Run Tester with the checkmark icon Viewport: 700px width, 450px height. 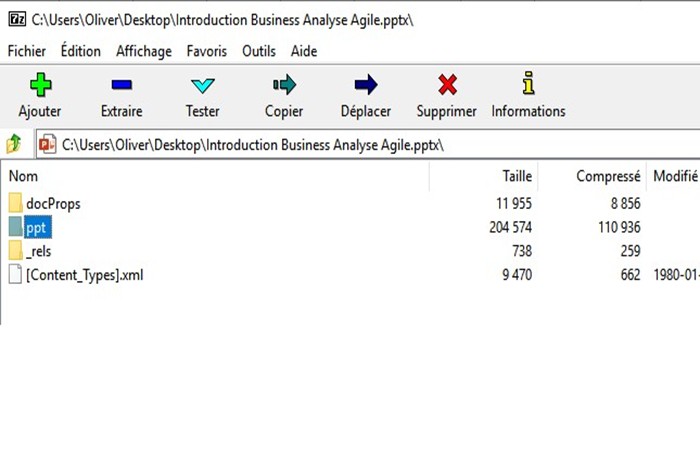pyautogui.click(x=203, y=85)
